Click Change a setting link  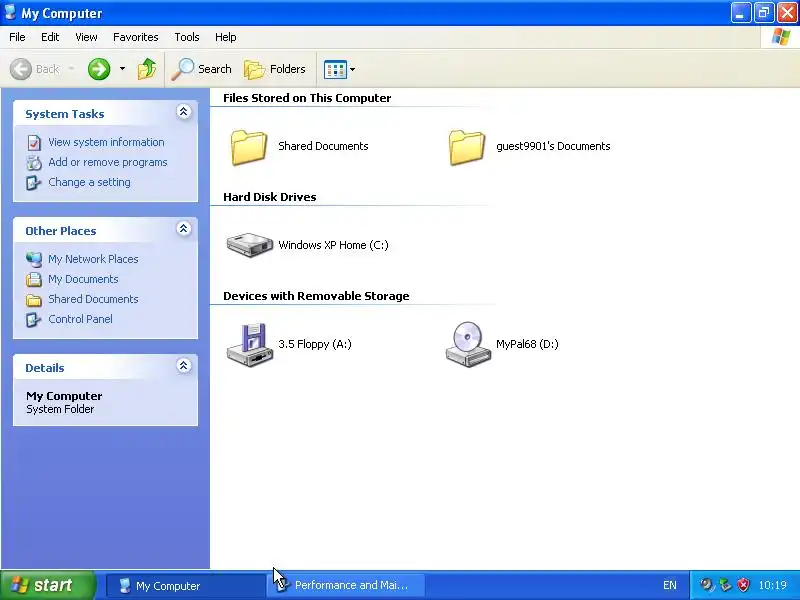tap(89, 182)
